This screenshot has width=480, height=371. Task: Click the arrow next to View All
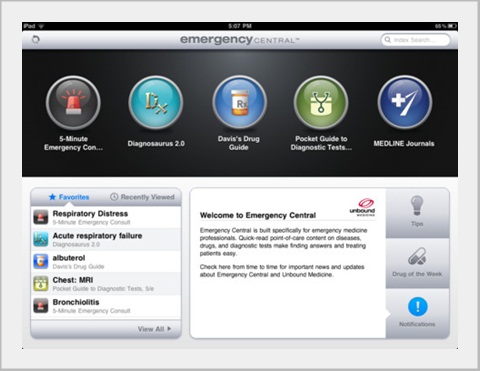coord(169,329)
